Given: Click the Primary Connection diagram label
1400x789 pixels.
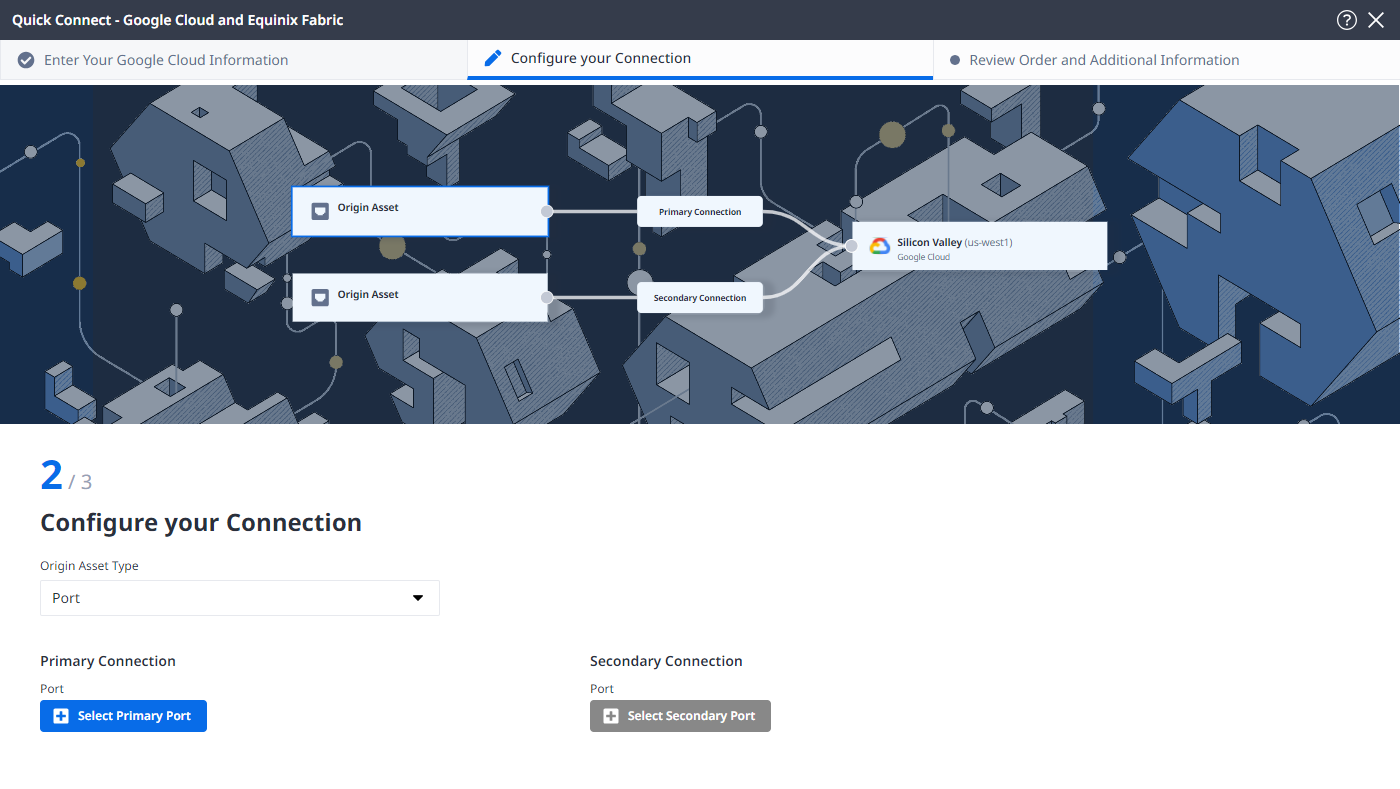Looking at the screenshot, I should [700, 212].
